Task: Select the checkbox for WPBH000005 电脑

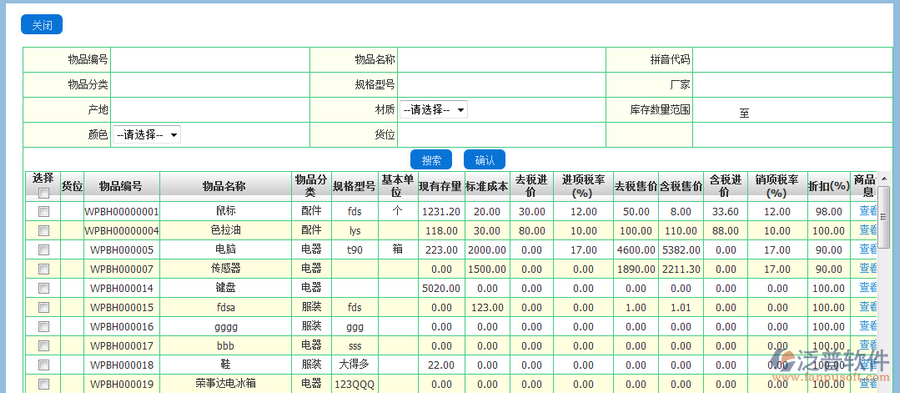Action: pos(43,250)
